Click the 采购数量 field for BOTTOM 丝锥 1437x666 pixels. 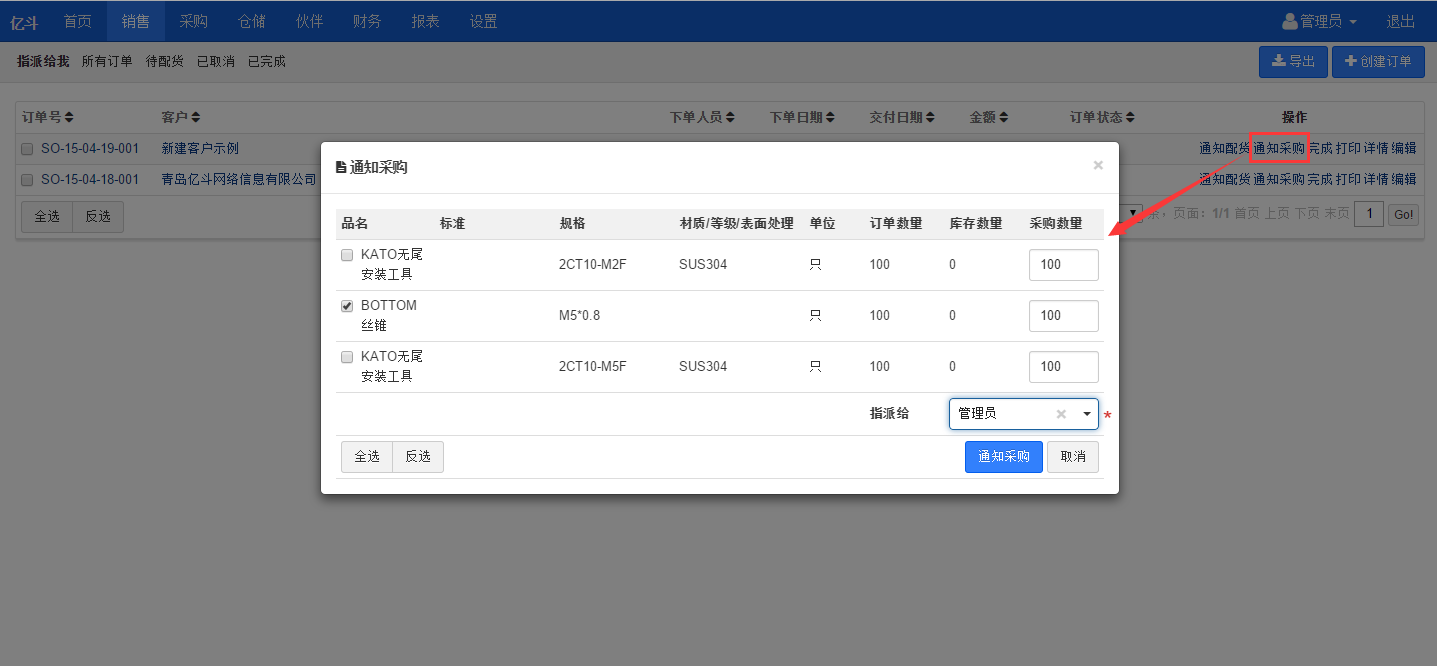click(x=1063, y=316)
